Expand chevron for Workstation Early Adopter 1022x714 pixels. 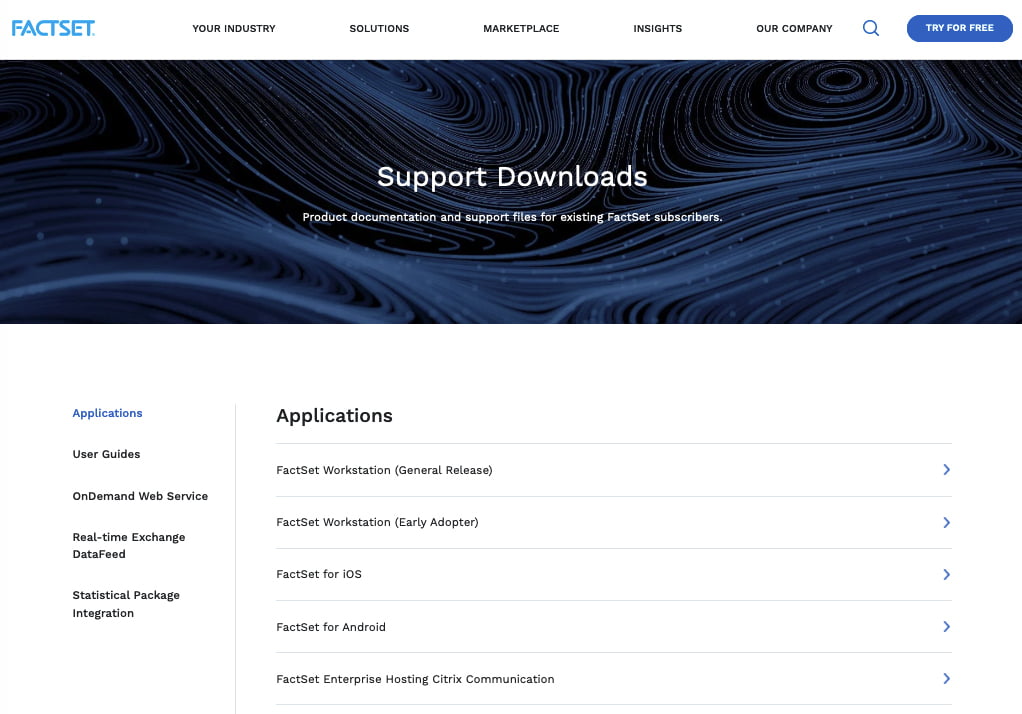[x=946, y=522]
